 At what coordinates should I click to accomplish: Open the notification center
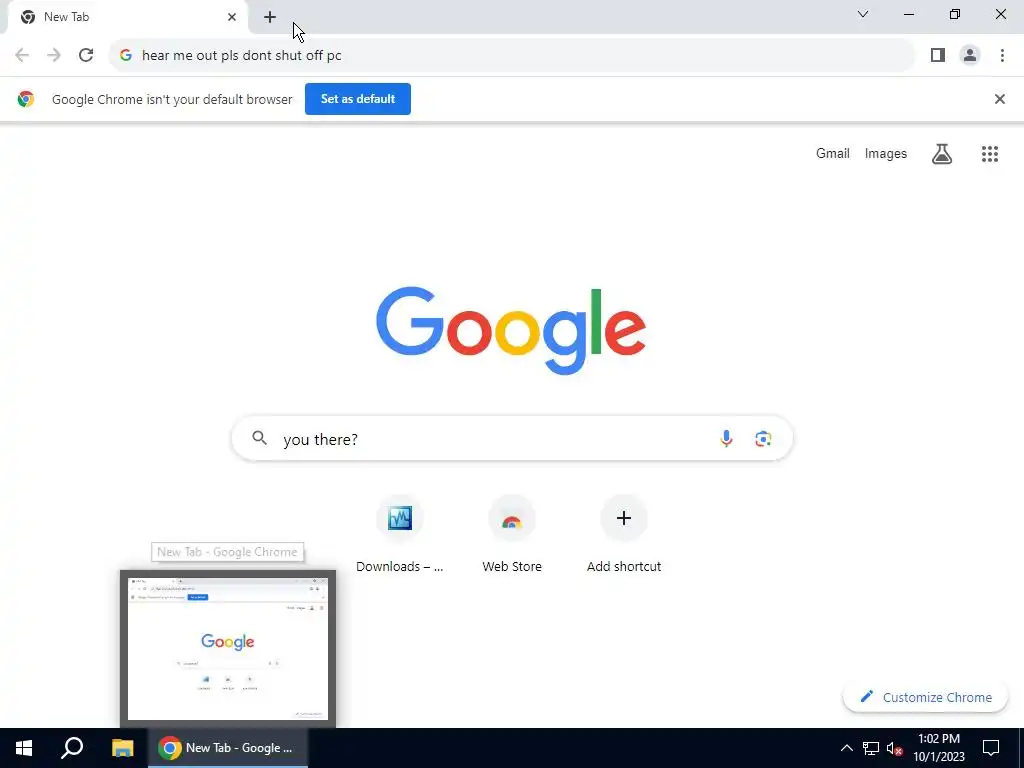(x=991, y=748)
